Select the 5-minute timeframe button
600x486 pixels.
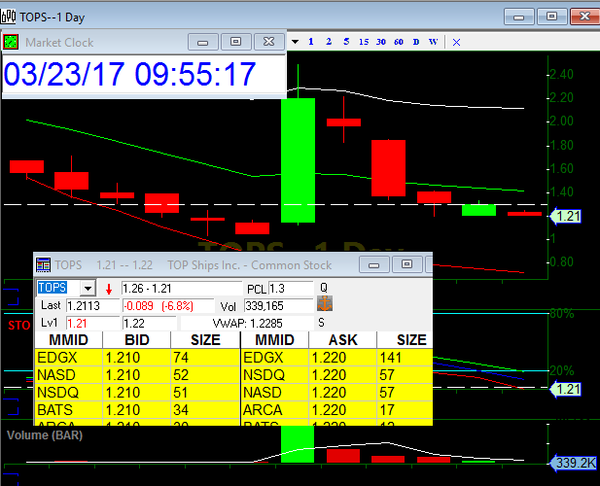click(345, 42)
